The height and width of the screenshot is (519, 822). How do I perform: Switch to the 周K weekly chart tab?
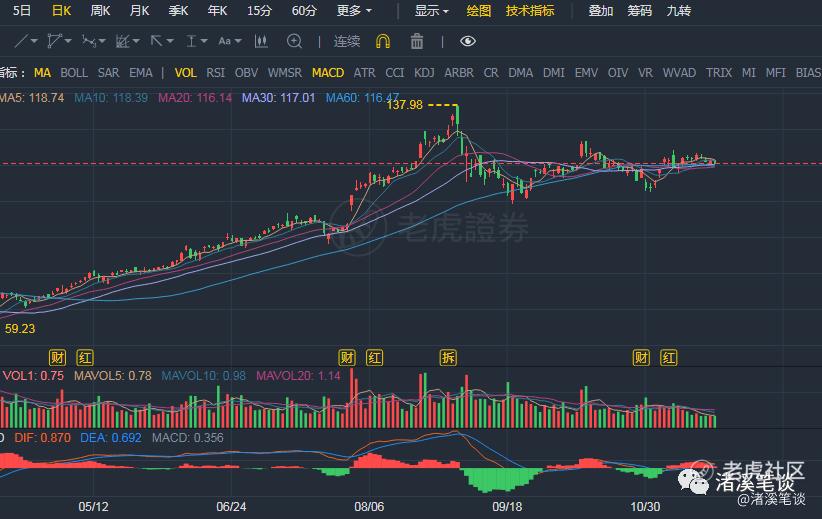tap(100, 10)
